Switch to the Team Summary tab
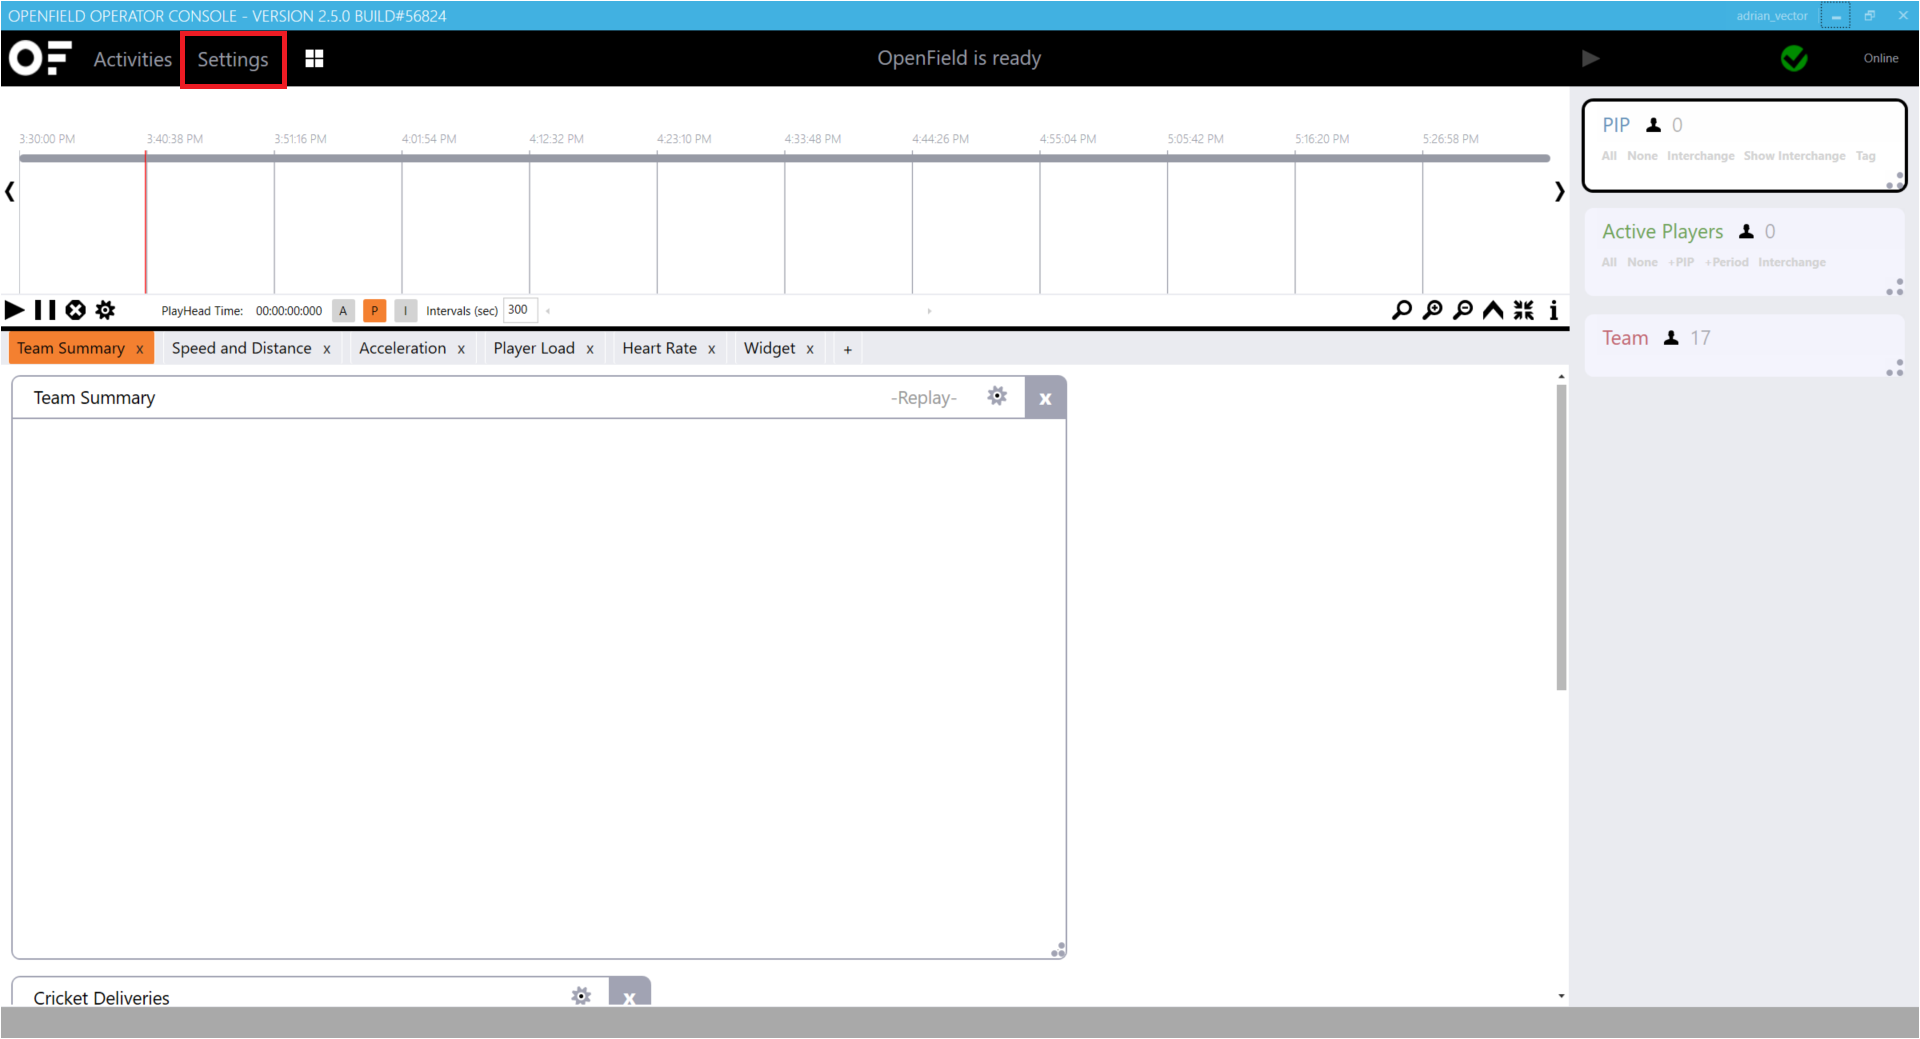The width and height of the screenshot is (1920, 1039). (71, 348)
